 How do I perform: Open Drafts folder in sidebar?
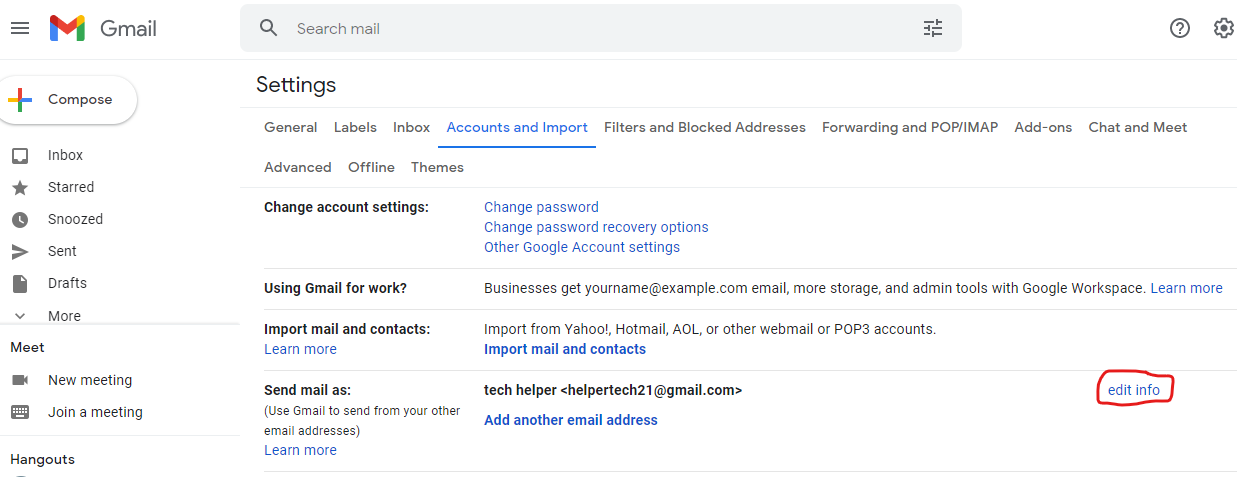coord(67,283)
